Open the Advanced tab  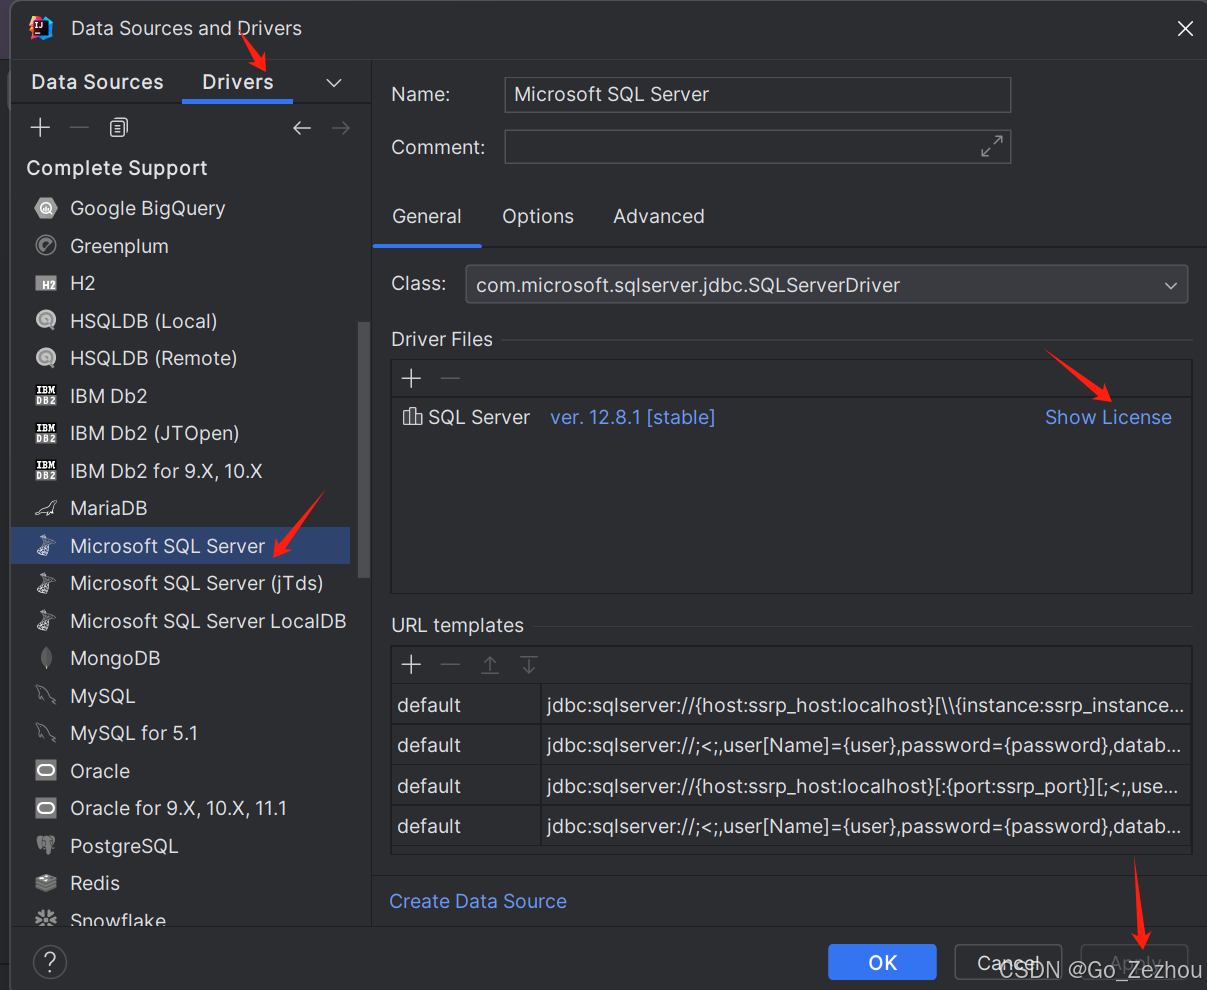(x=659, y=217)
